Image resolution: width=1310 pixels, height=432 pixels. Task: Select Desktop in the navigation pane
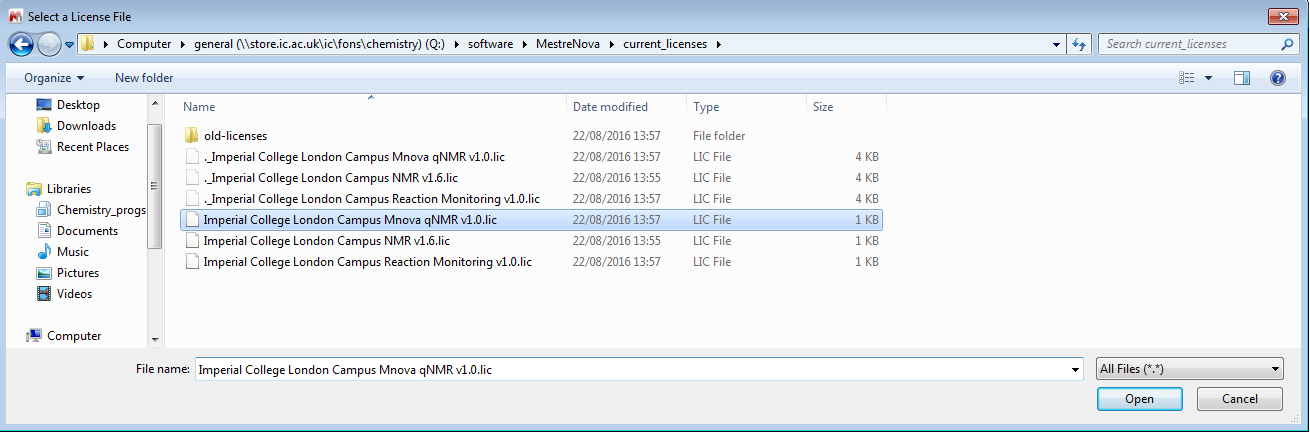click(x=78, y=105)
